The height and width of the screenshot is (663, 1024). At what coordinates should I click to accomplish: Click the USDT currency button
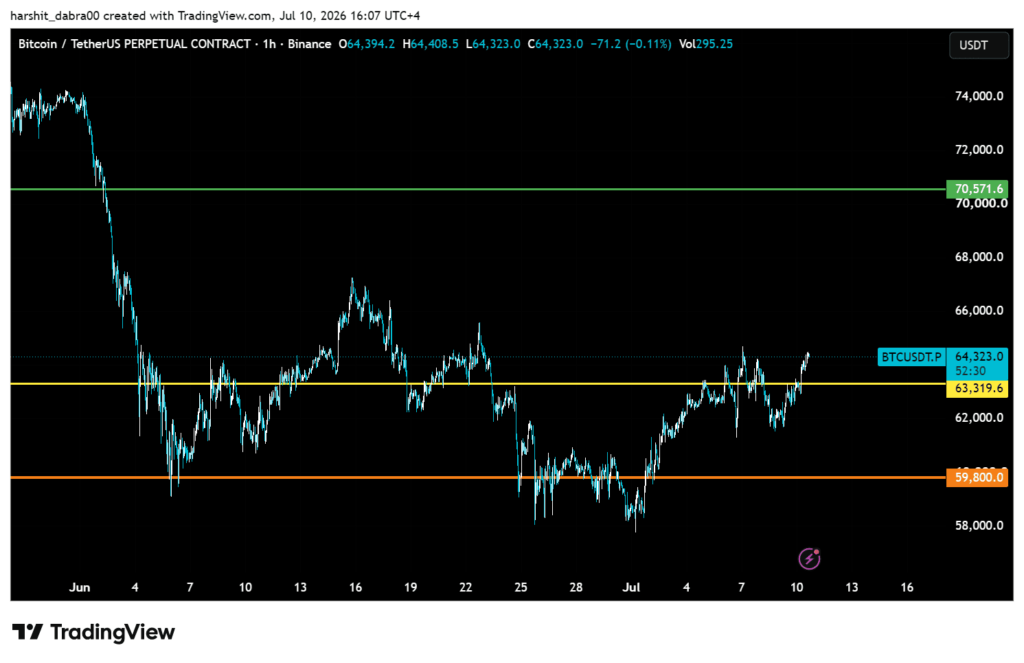coord(978,45)
